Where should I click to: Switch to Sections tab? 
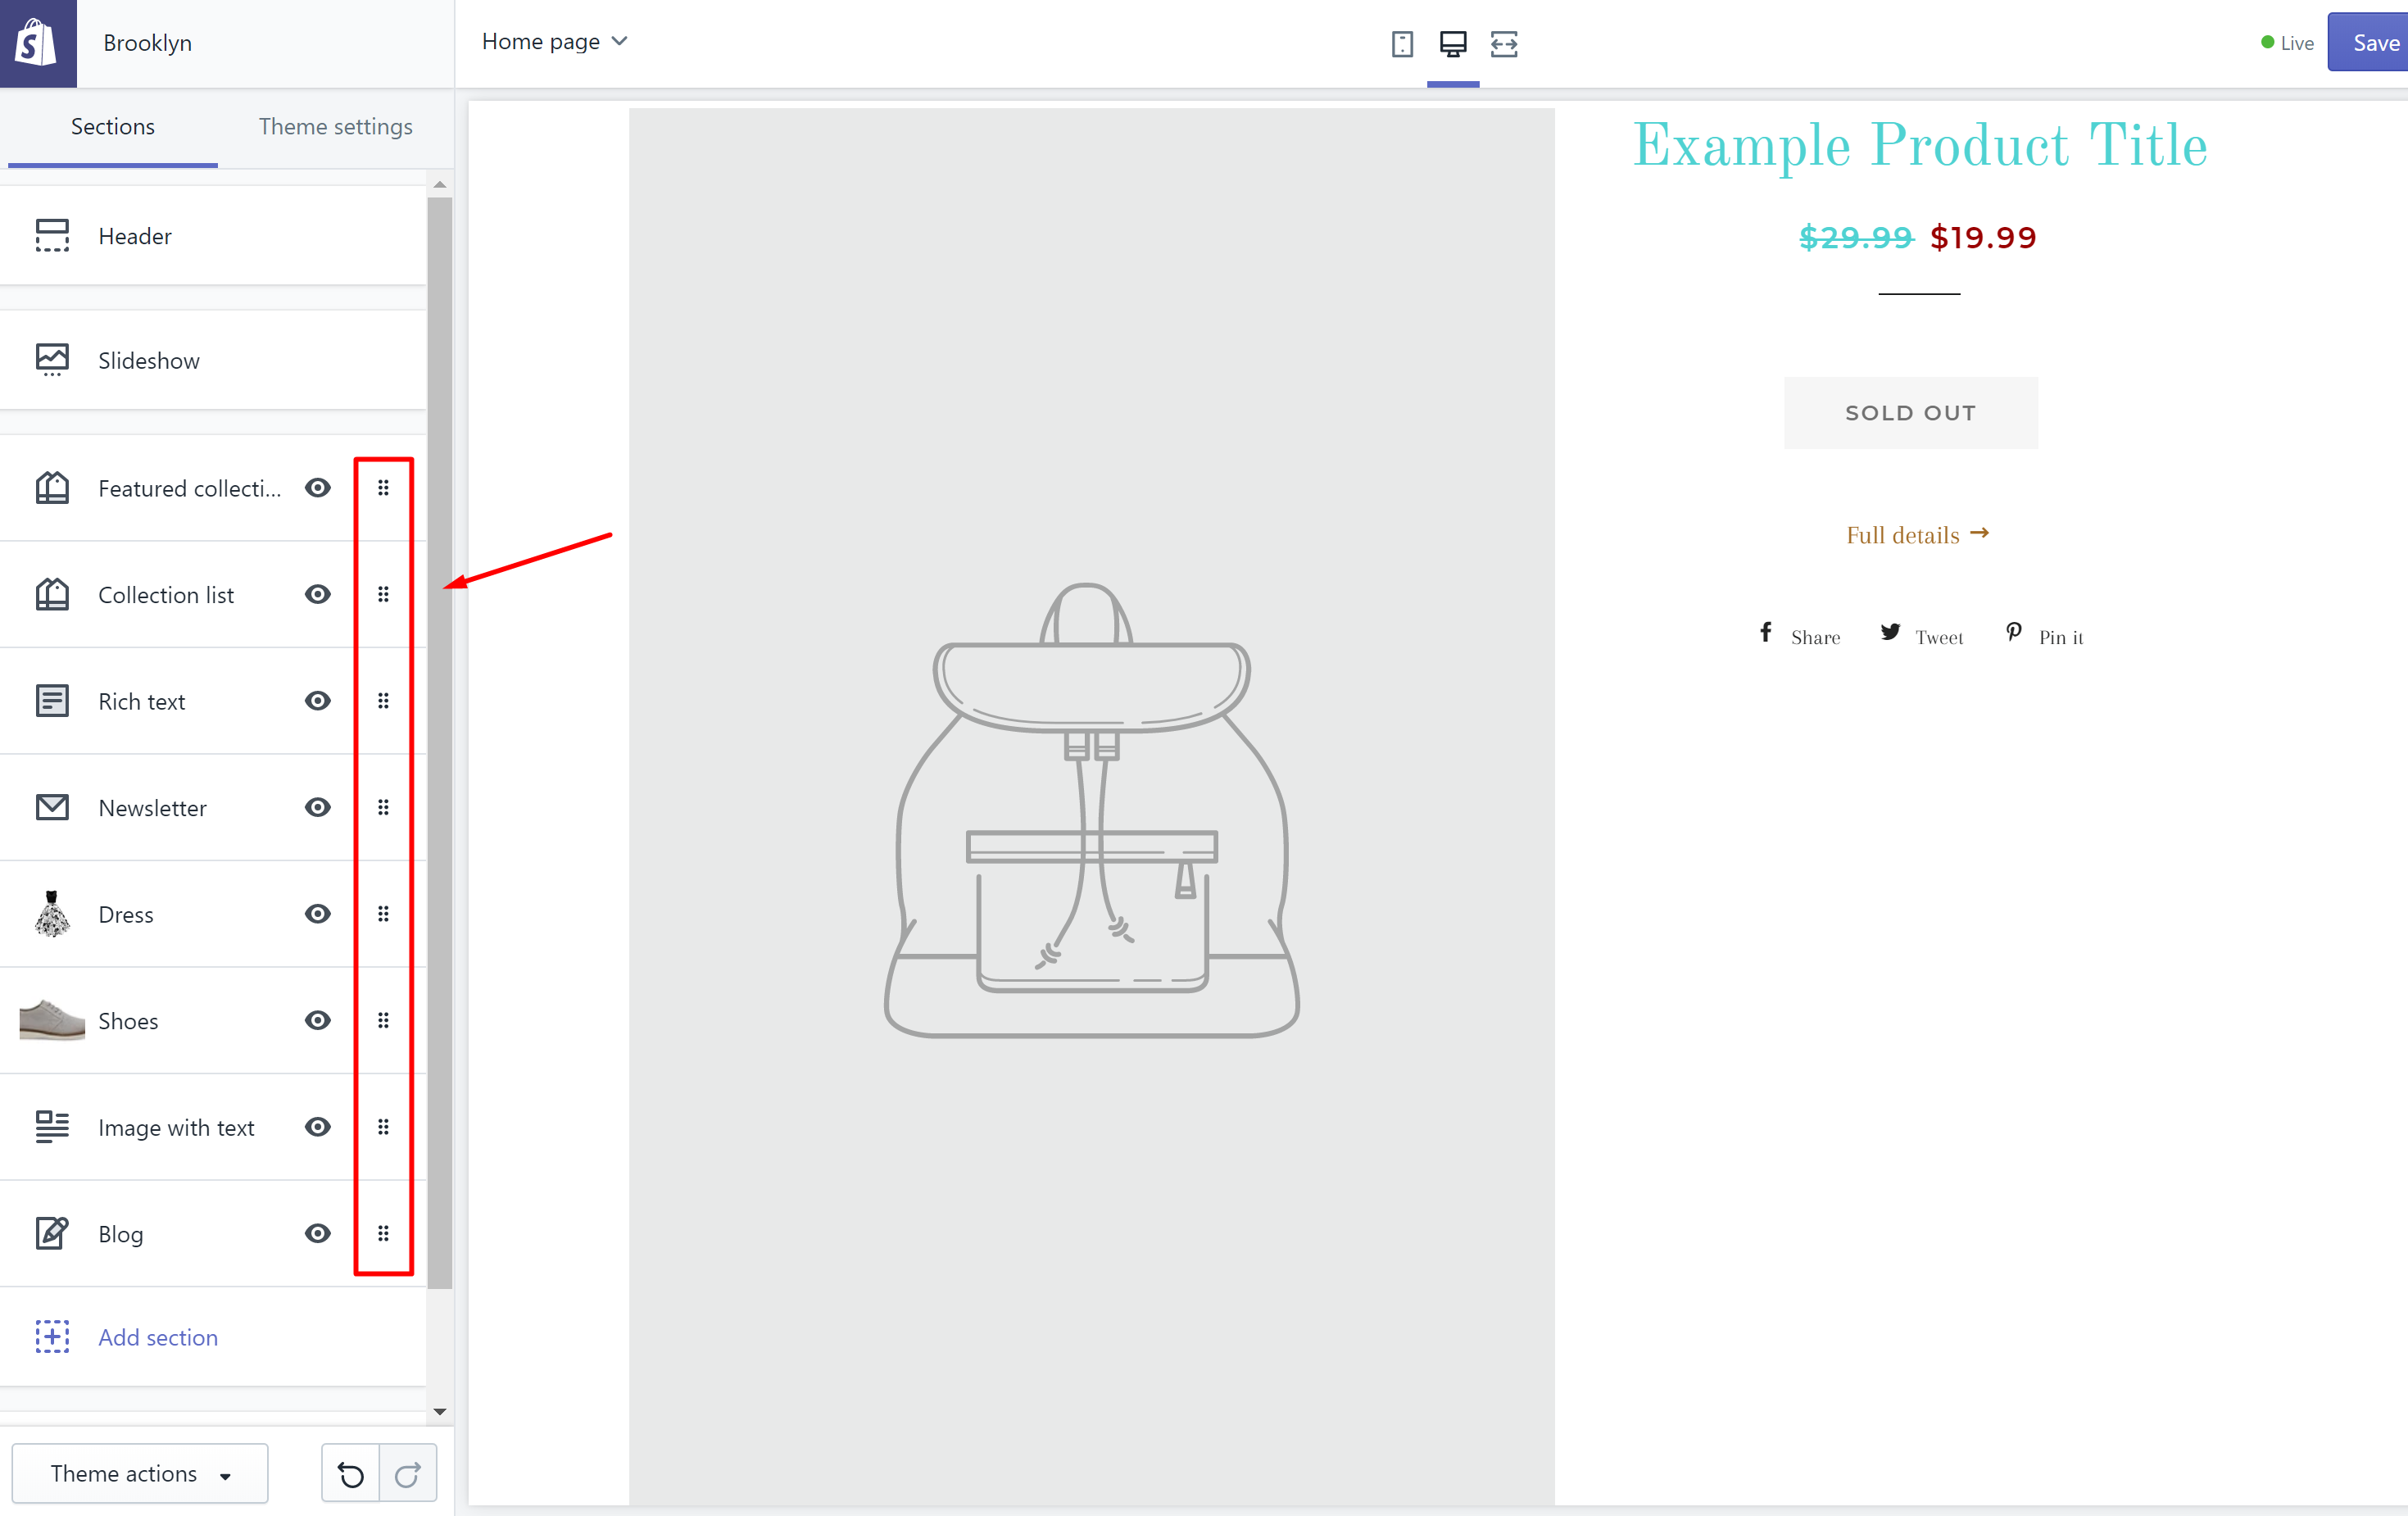pos(111,125)
